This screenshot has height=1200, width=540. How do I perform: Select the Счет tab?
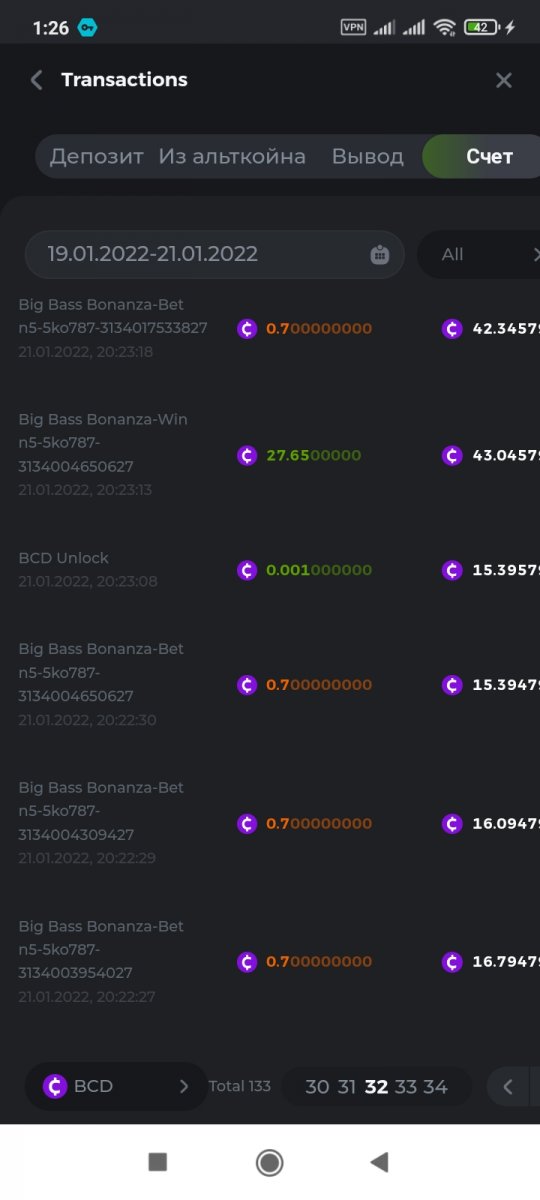pos(489,157)
